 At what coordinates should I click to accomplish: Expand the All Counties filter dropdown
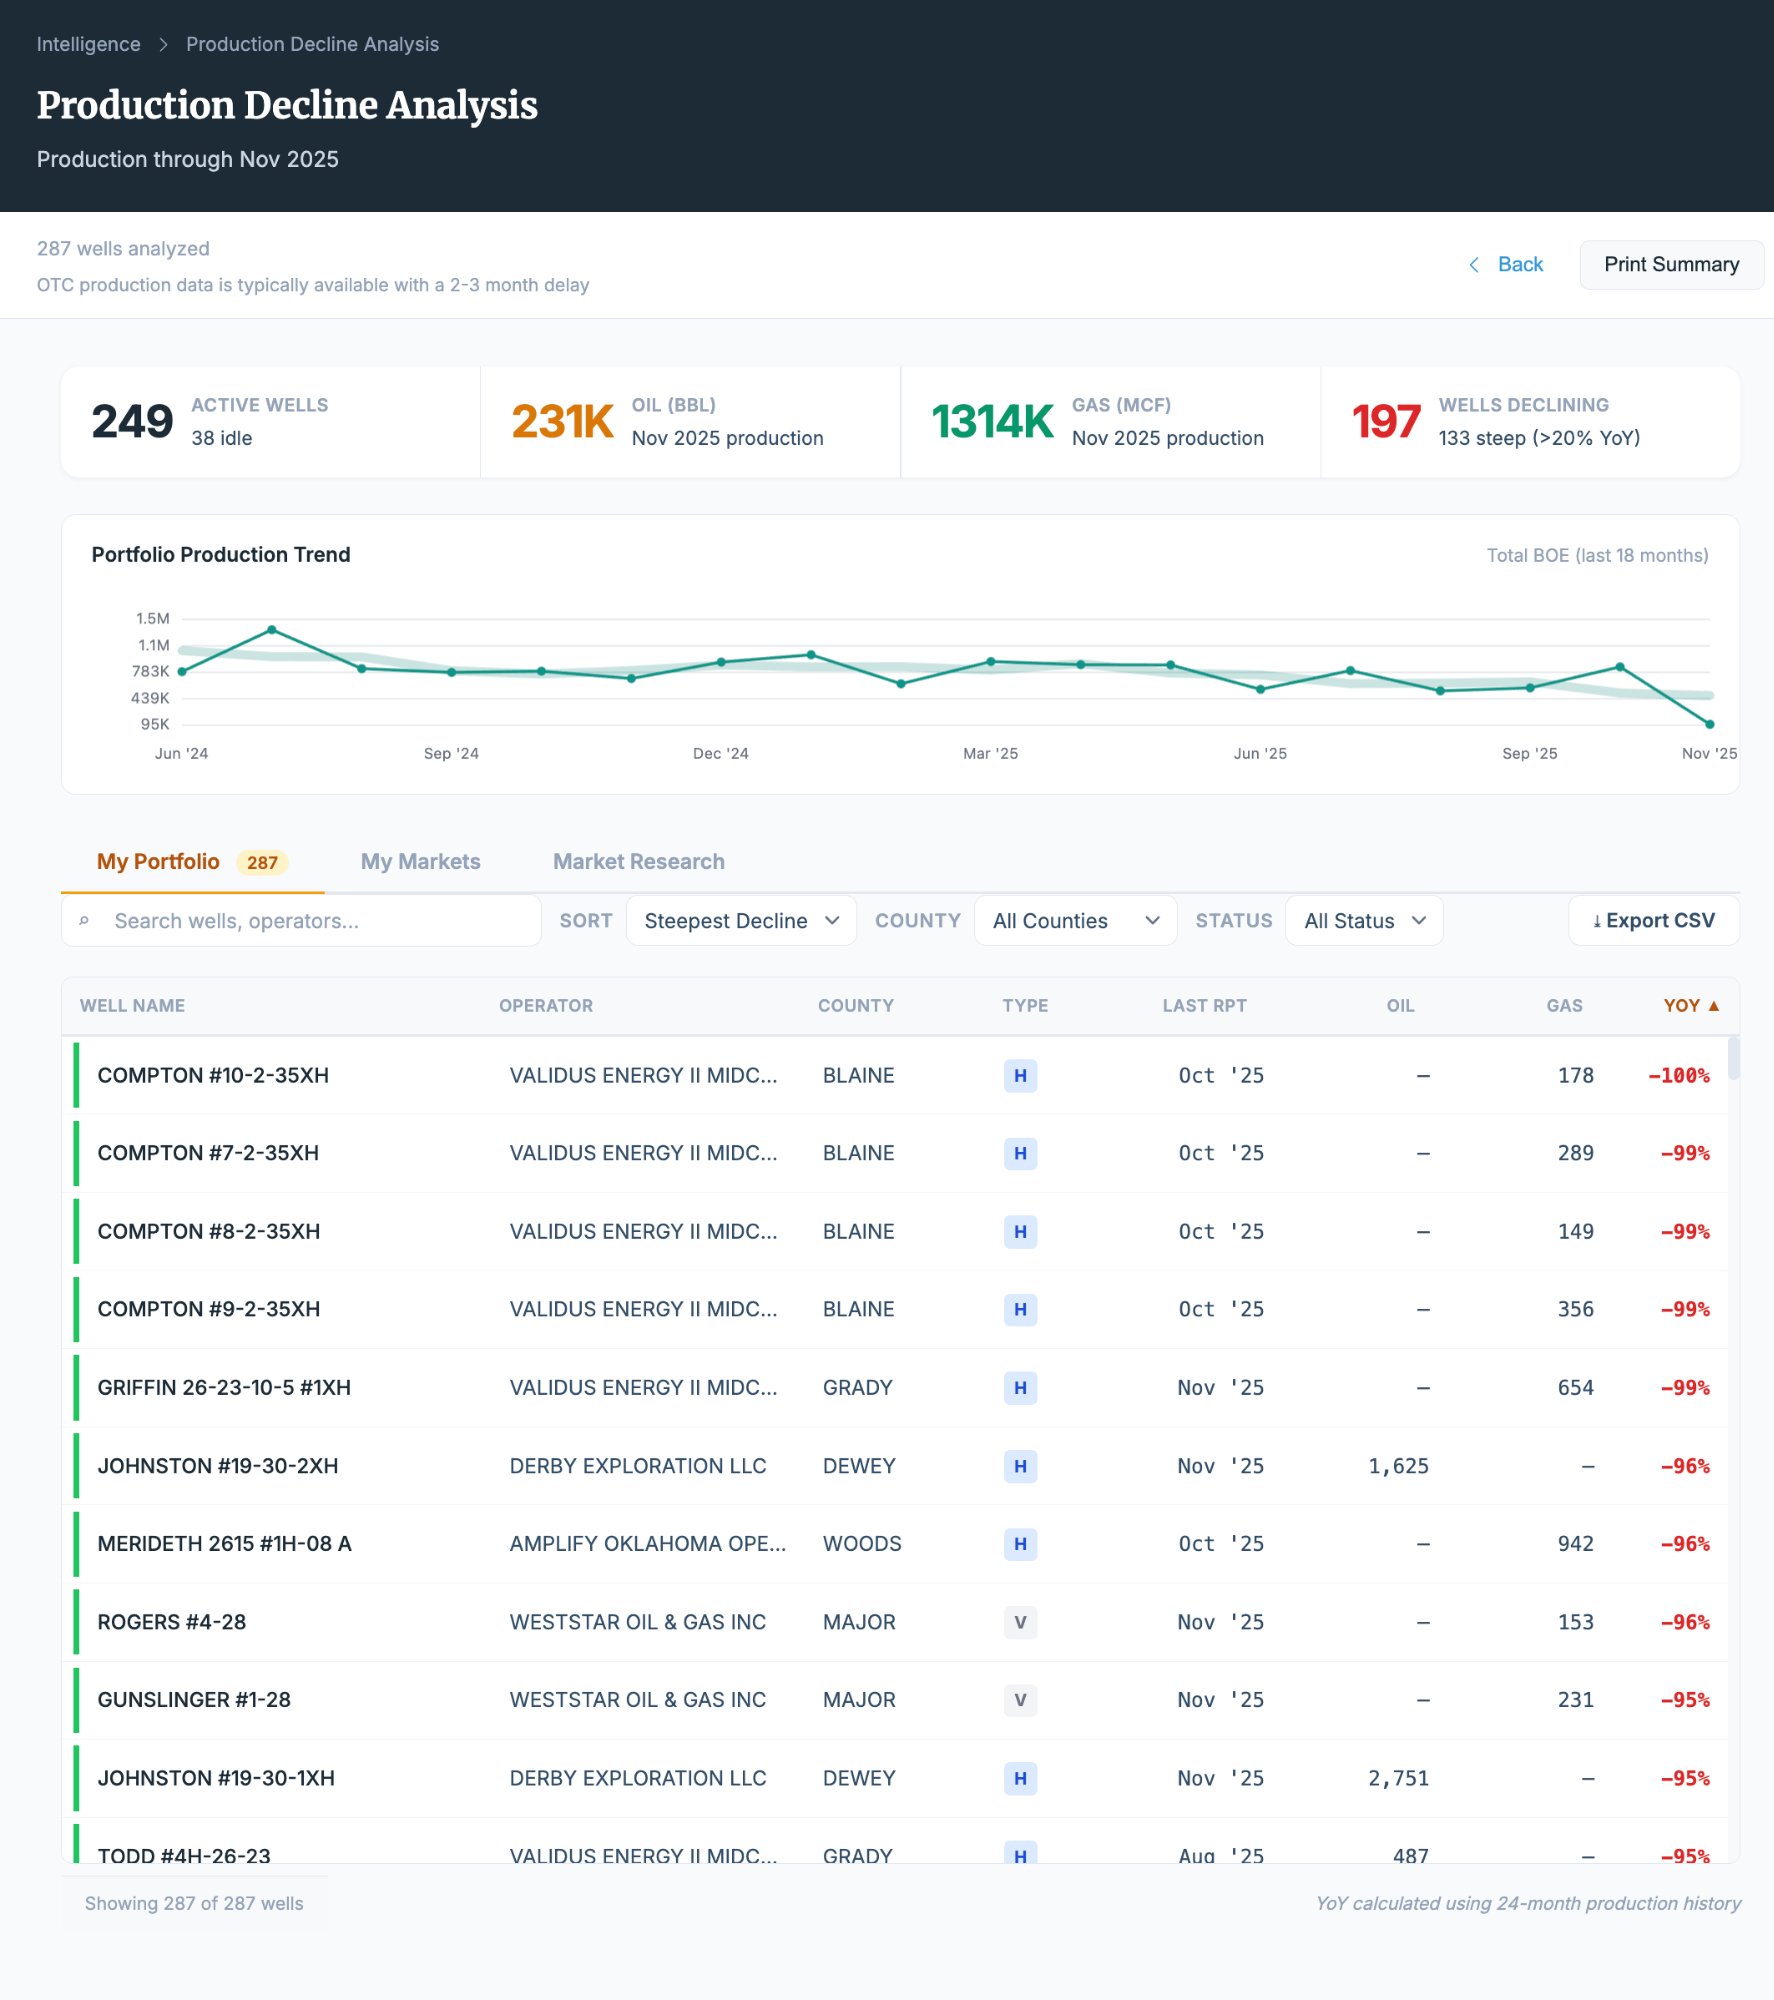(1075, 921)
